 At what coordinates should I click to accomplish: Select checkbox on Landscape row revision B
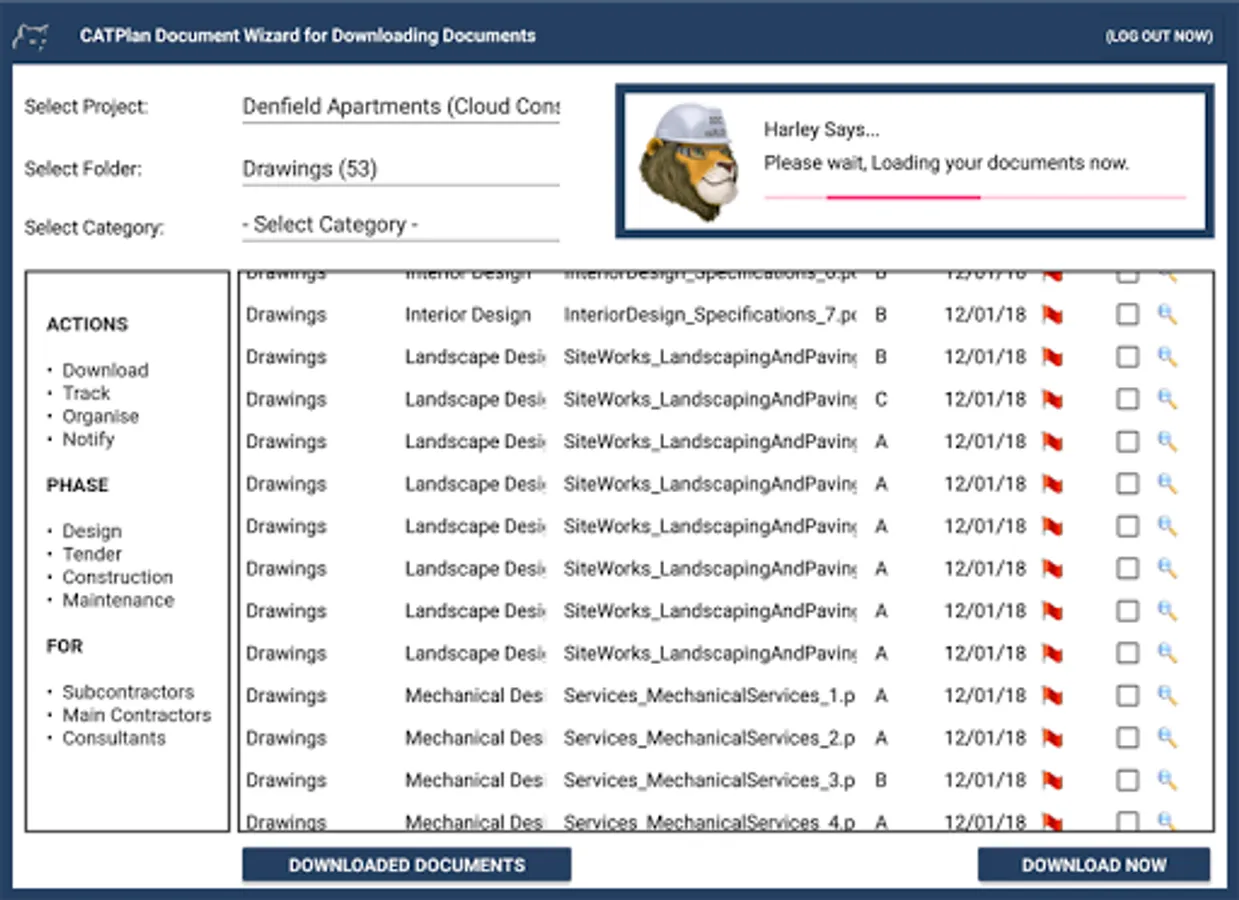(x=1127, y=357)
